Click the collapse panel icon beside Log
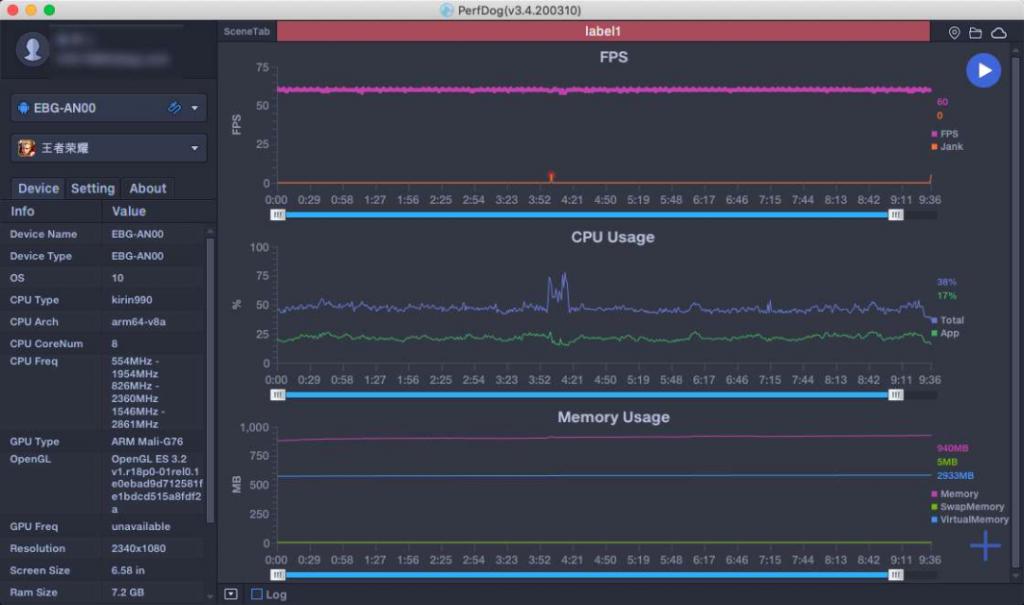Screen dimensions: 1024x605 tap(231, 594)
